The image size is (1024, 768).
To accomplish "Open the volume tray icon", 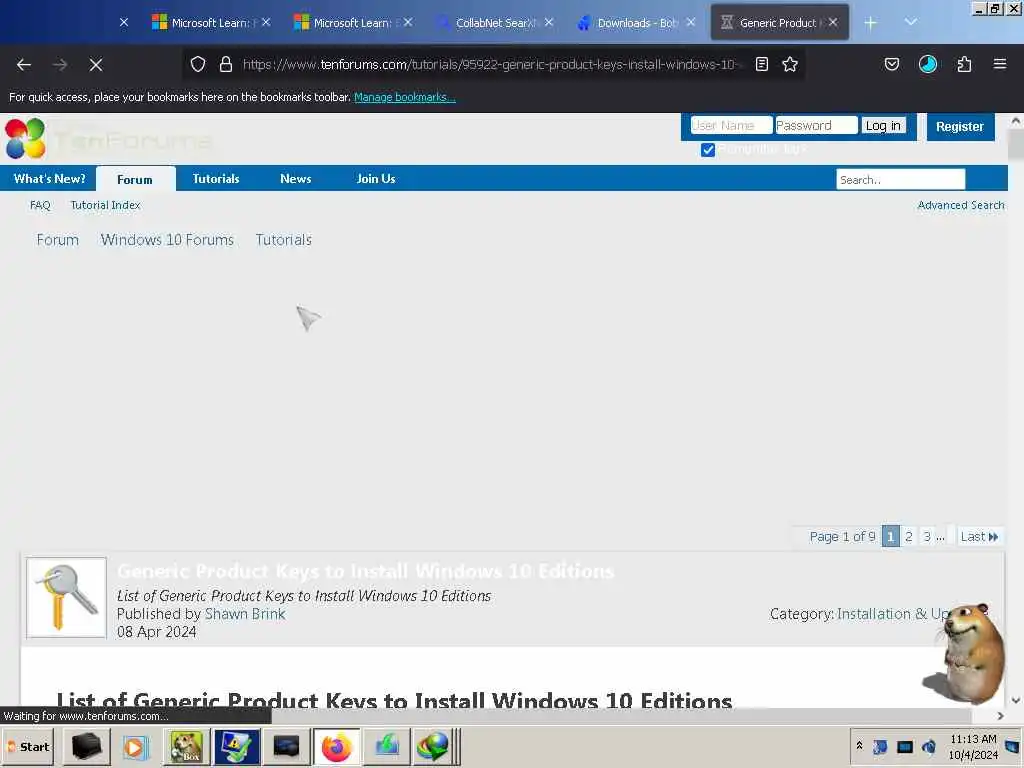I will (x=929, y=746).
